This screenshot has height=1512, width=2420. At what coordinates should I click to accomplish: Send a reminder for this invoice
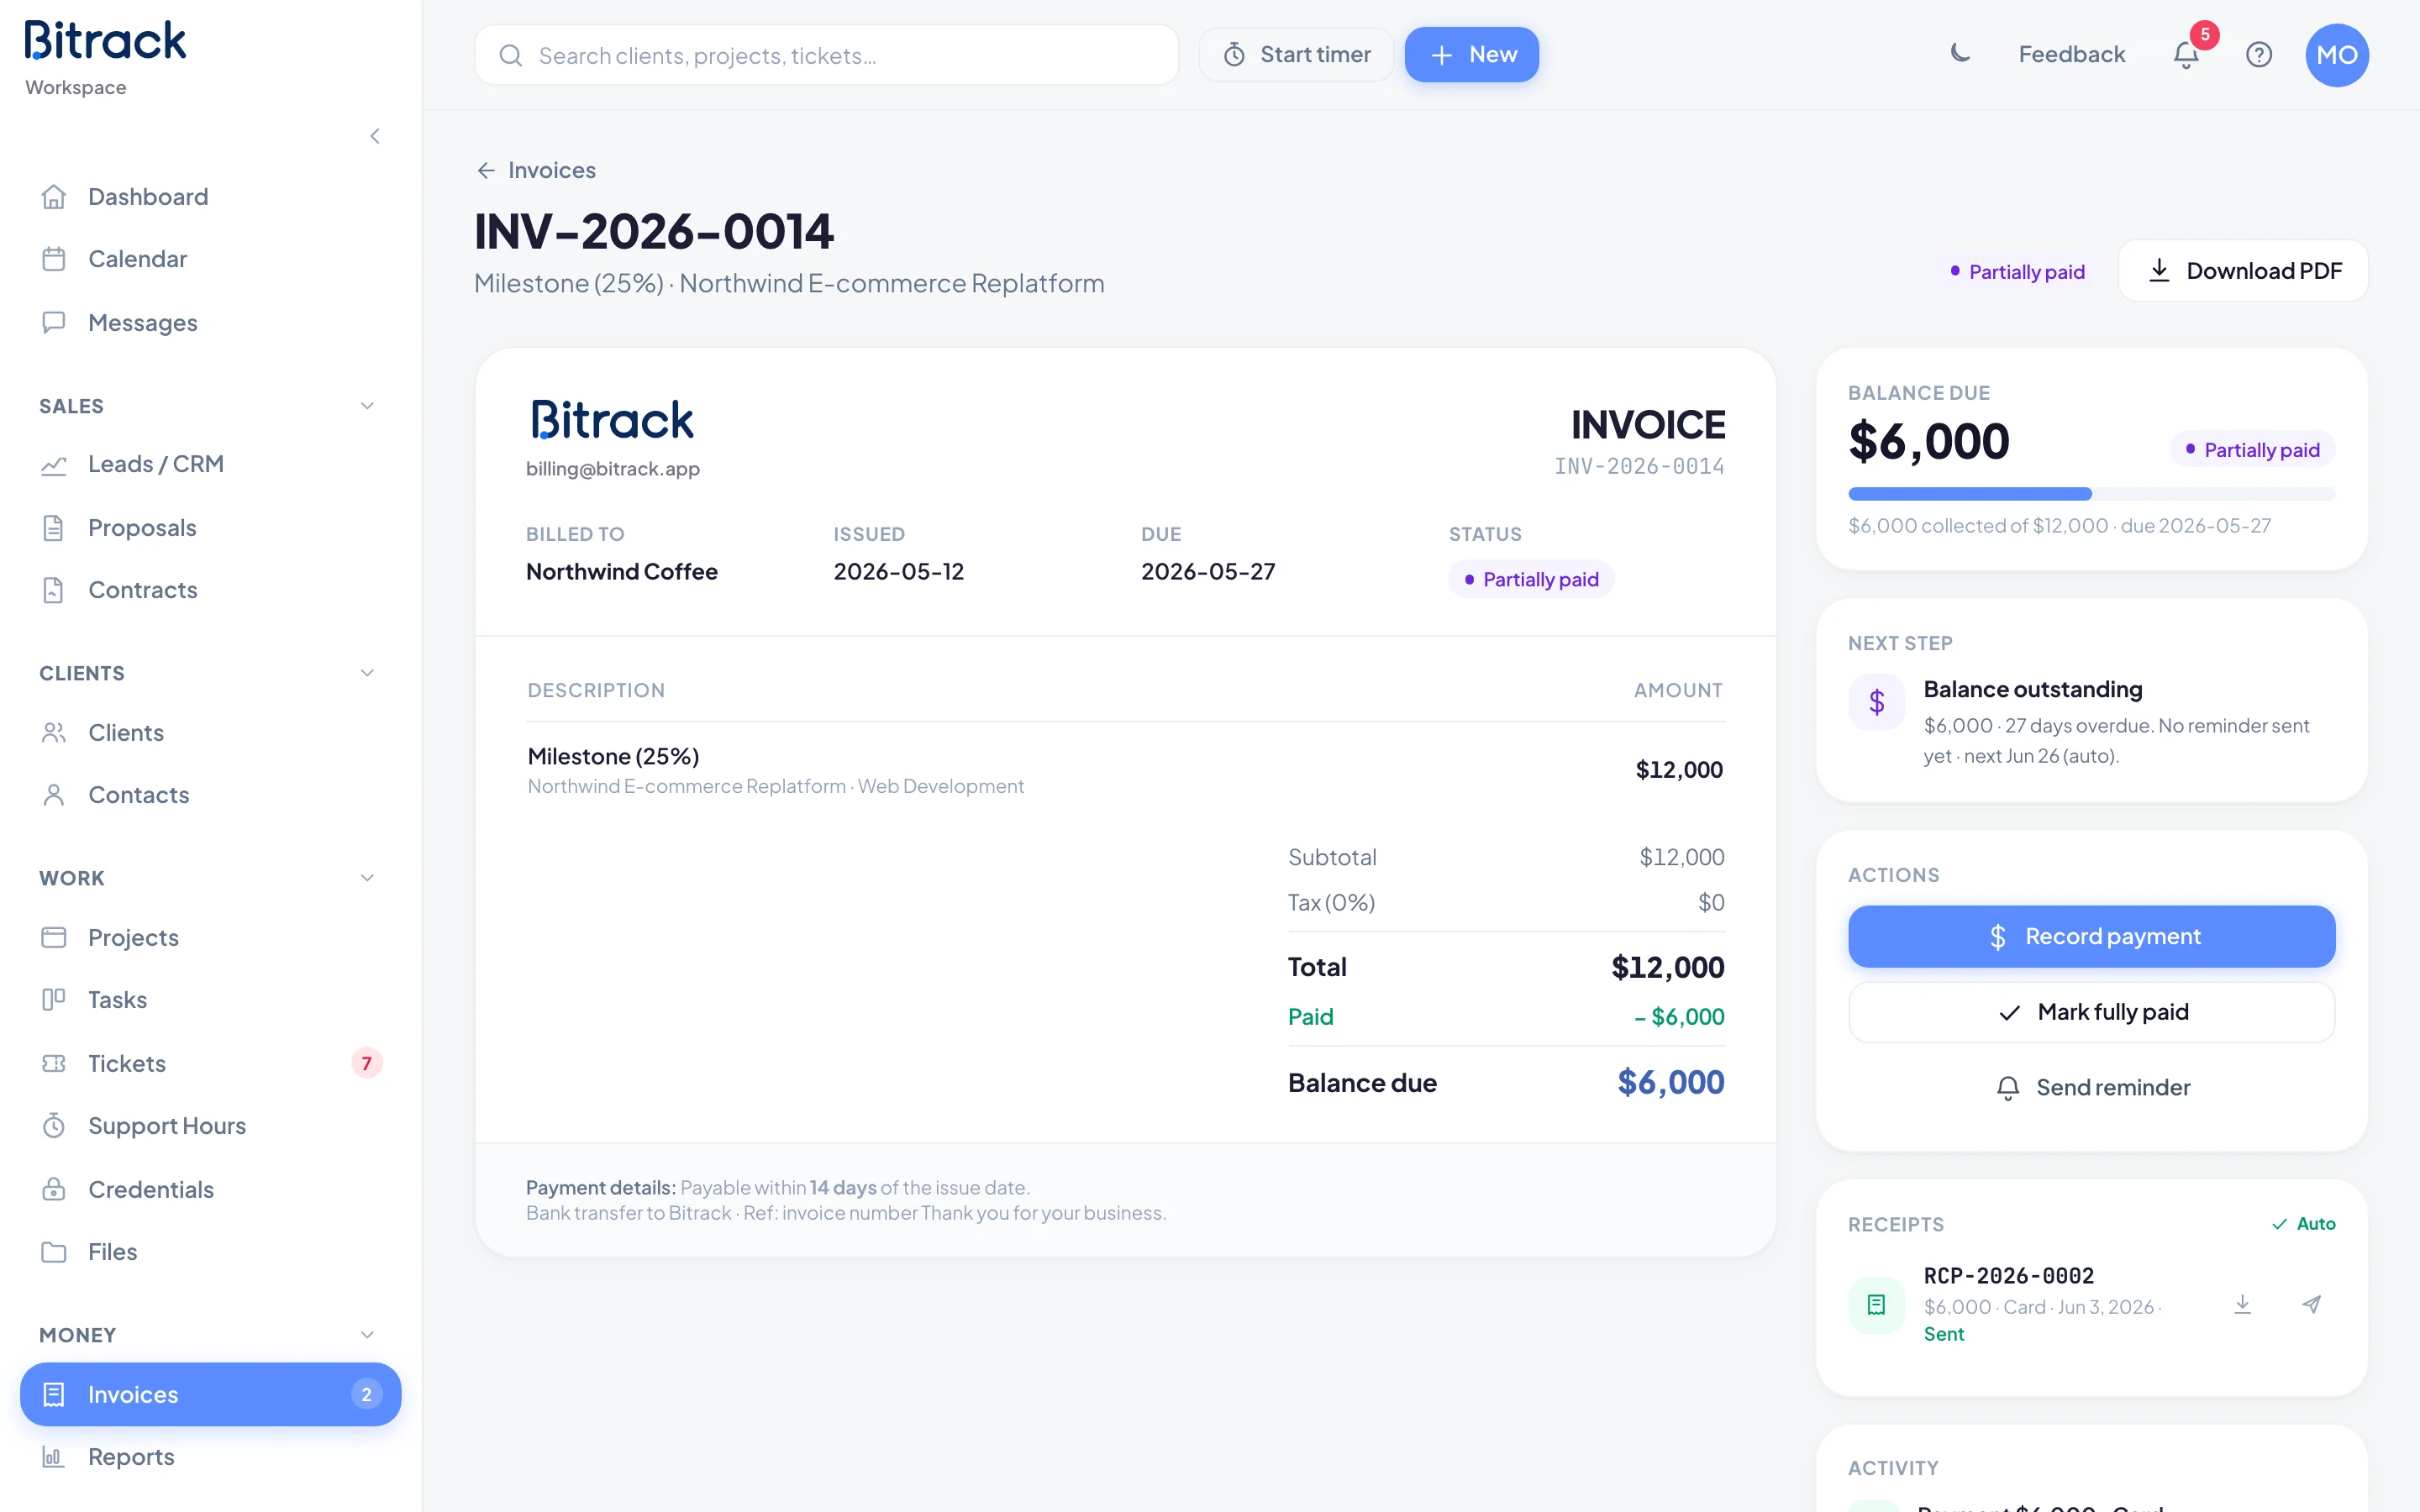(x=2091, y=1087)
